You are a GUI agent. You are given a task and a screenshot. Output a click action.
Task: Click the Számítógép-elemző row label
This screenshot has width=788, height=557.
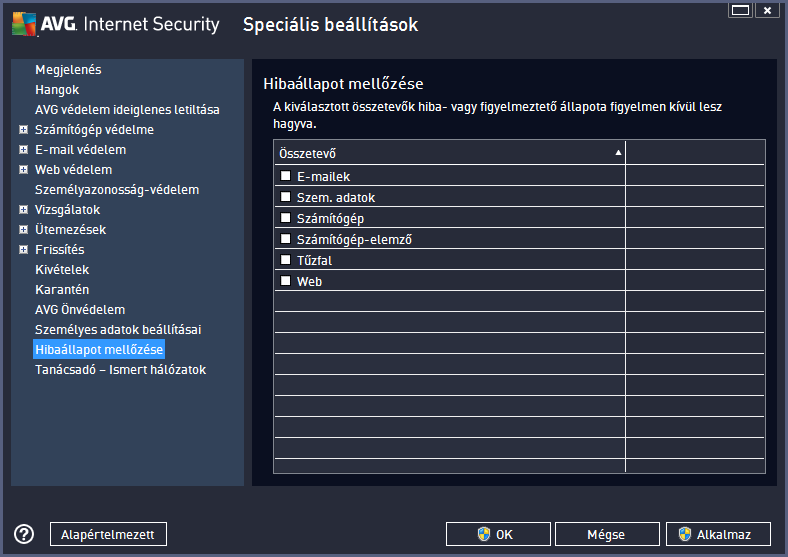(x=354, y=240)
